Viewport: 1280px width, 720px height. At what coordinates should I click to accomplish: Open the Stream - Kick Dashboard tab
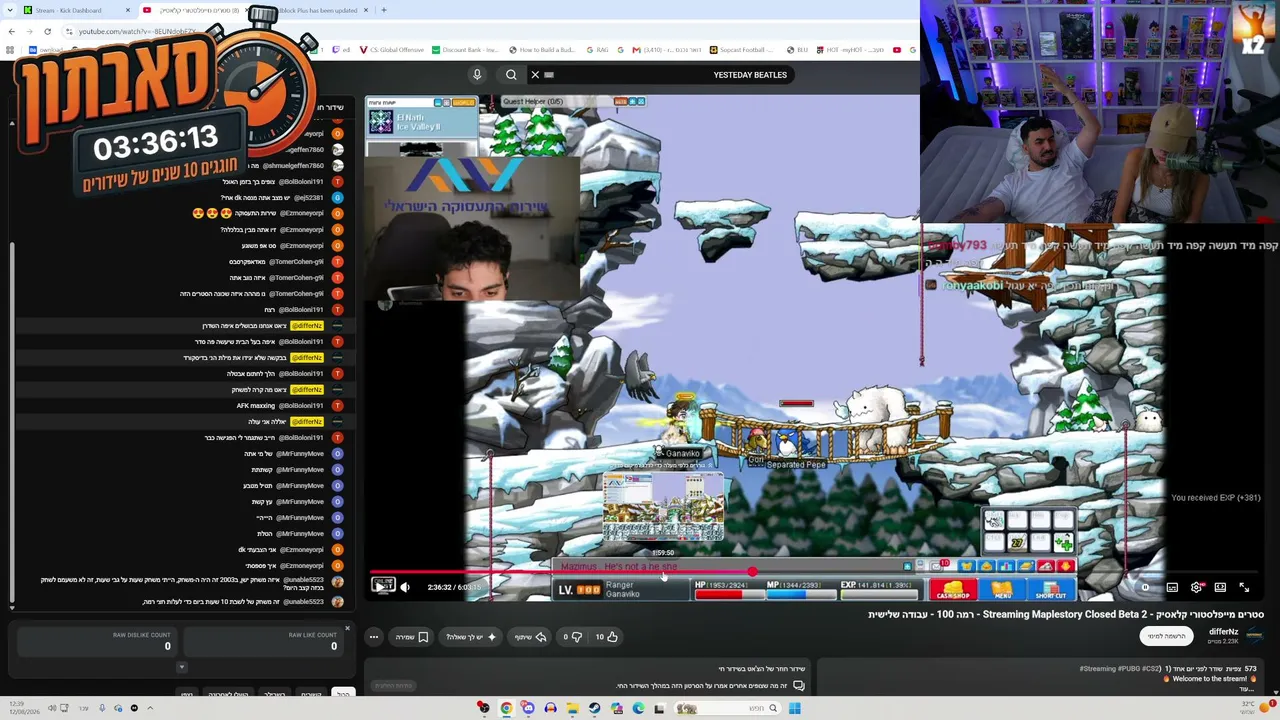pos(76,10)
